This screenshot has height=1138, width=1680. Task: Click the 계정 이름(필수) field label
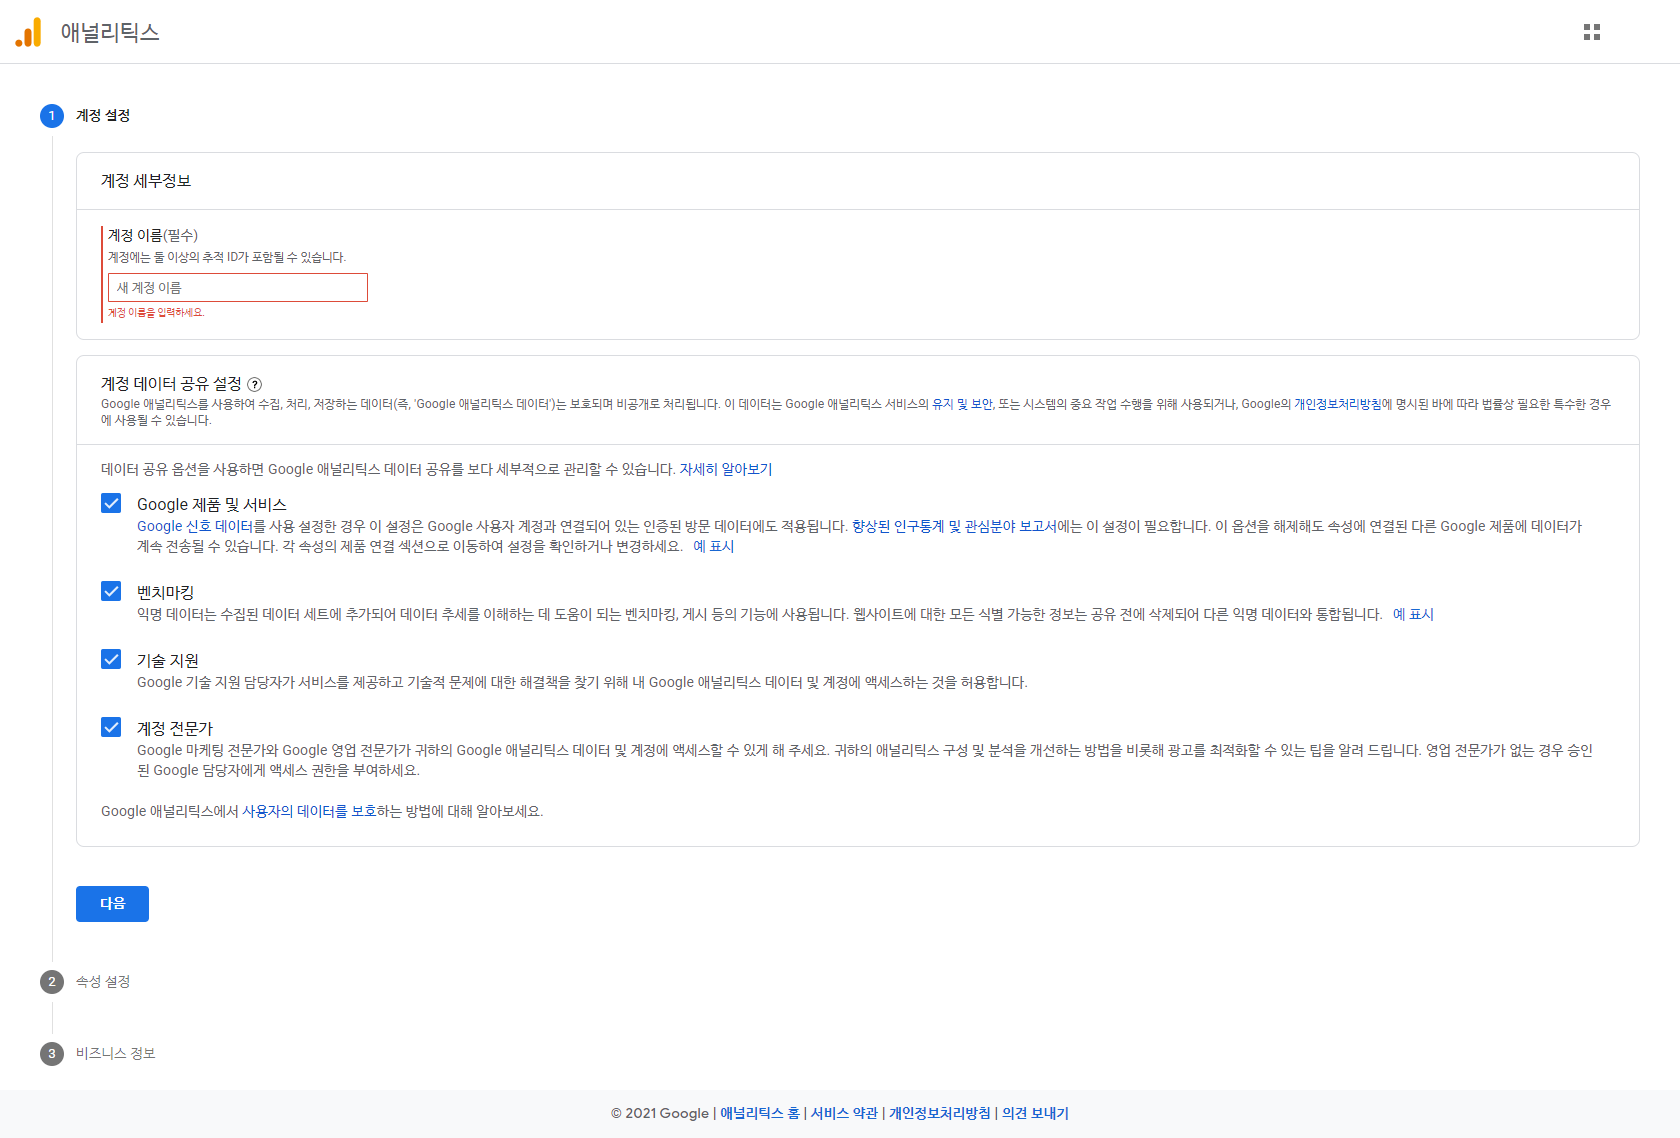pyautogui.click(x=153, y=235)
